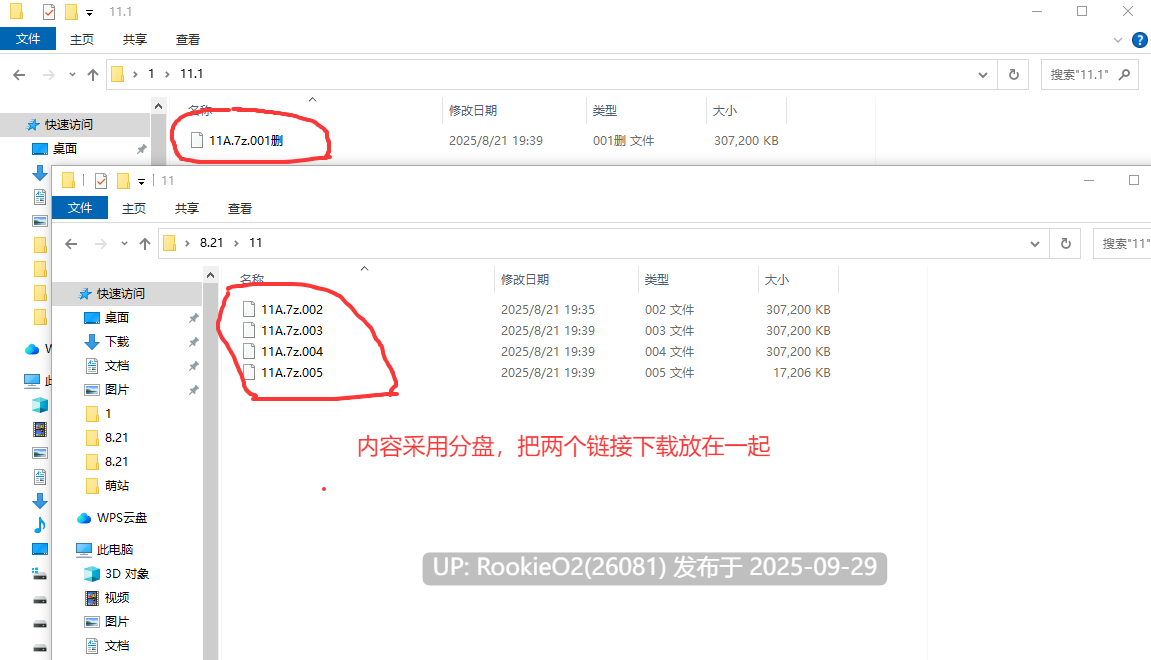The height and width of the screenshot is (660, 1151).
Task: Refresh the 11.1 folder view
Action: point(1014,74)
